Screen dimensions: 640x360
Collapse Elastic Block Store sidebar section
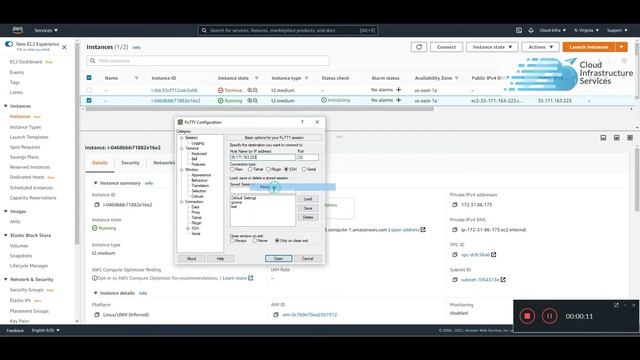coord(6,236)
